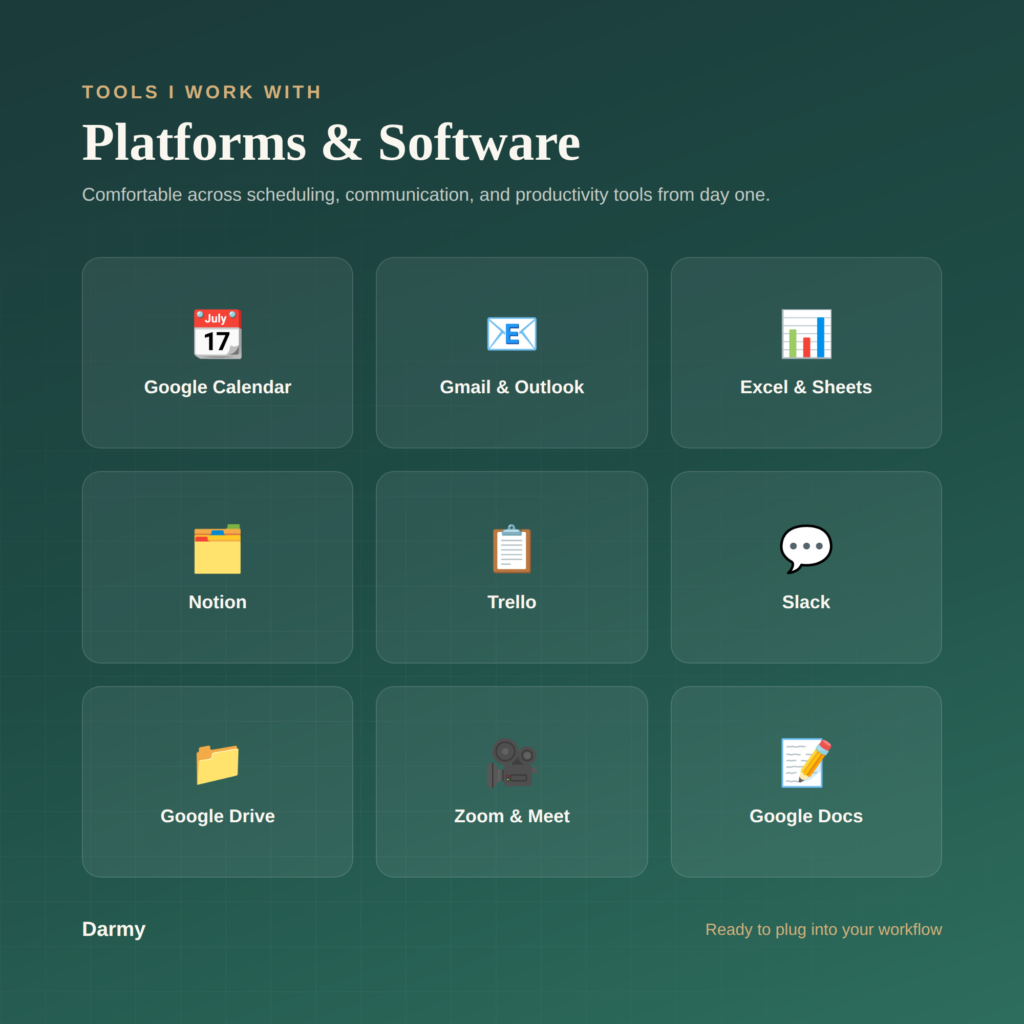Viewport: 1024px width, 1024px height.
Task: Select the Notion label
Action: tap(217, 602)
